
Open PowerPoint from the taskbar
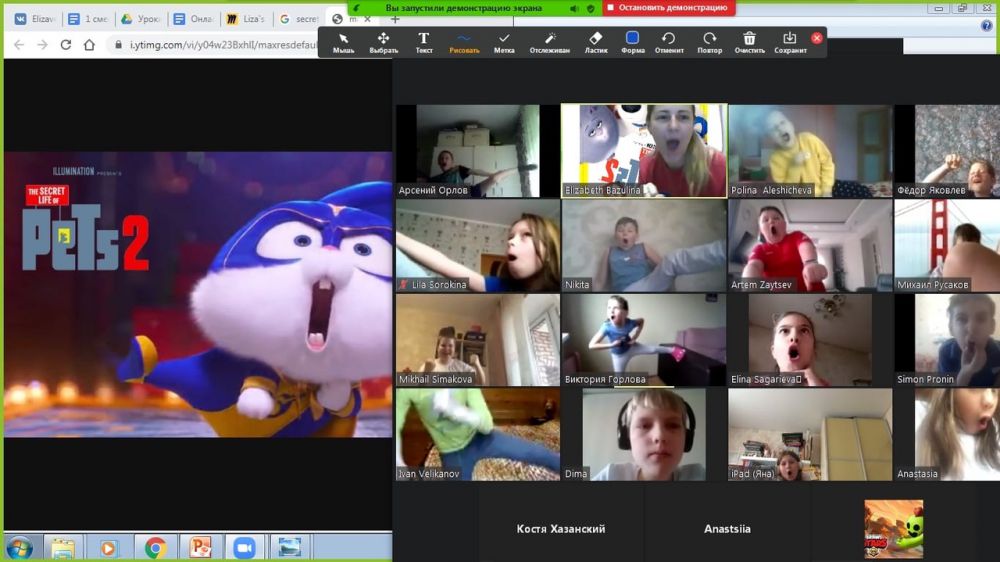[200, 547]
